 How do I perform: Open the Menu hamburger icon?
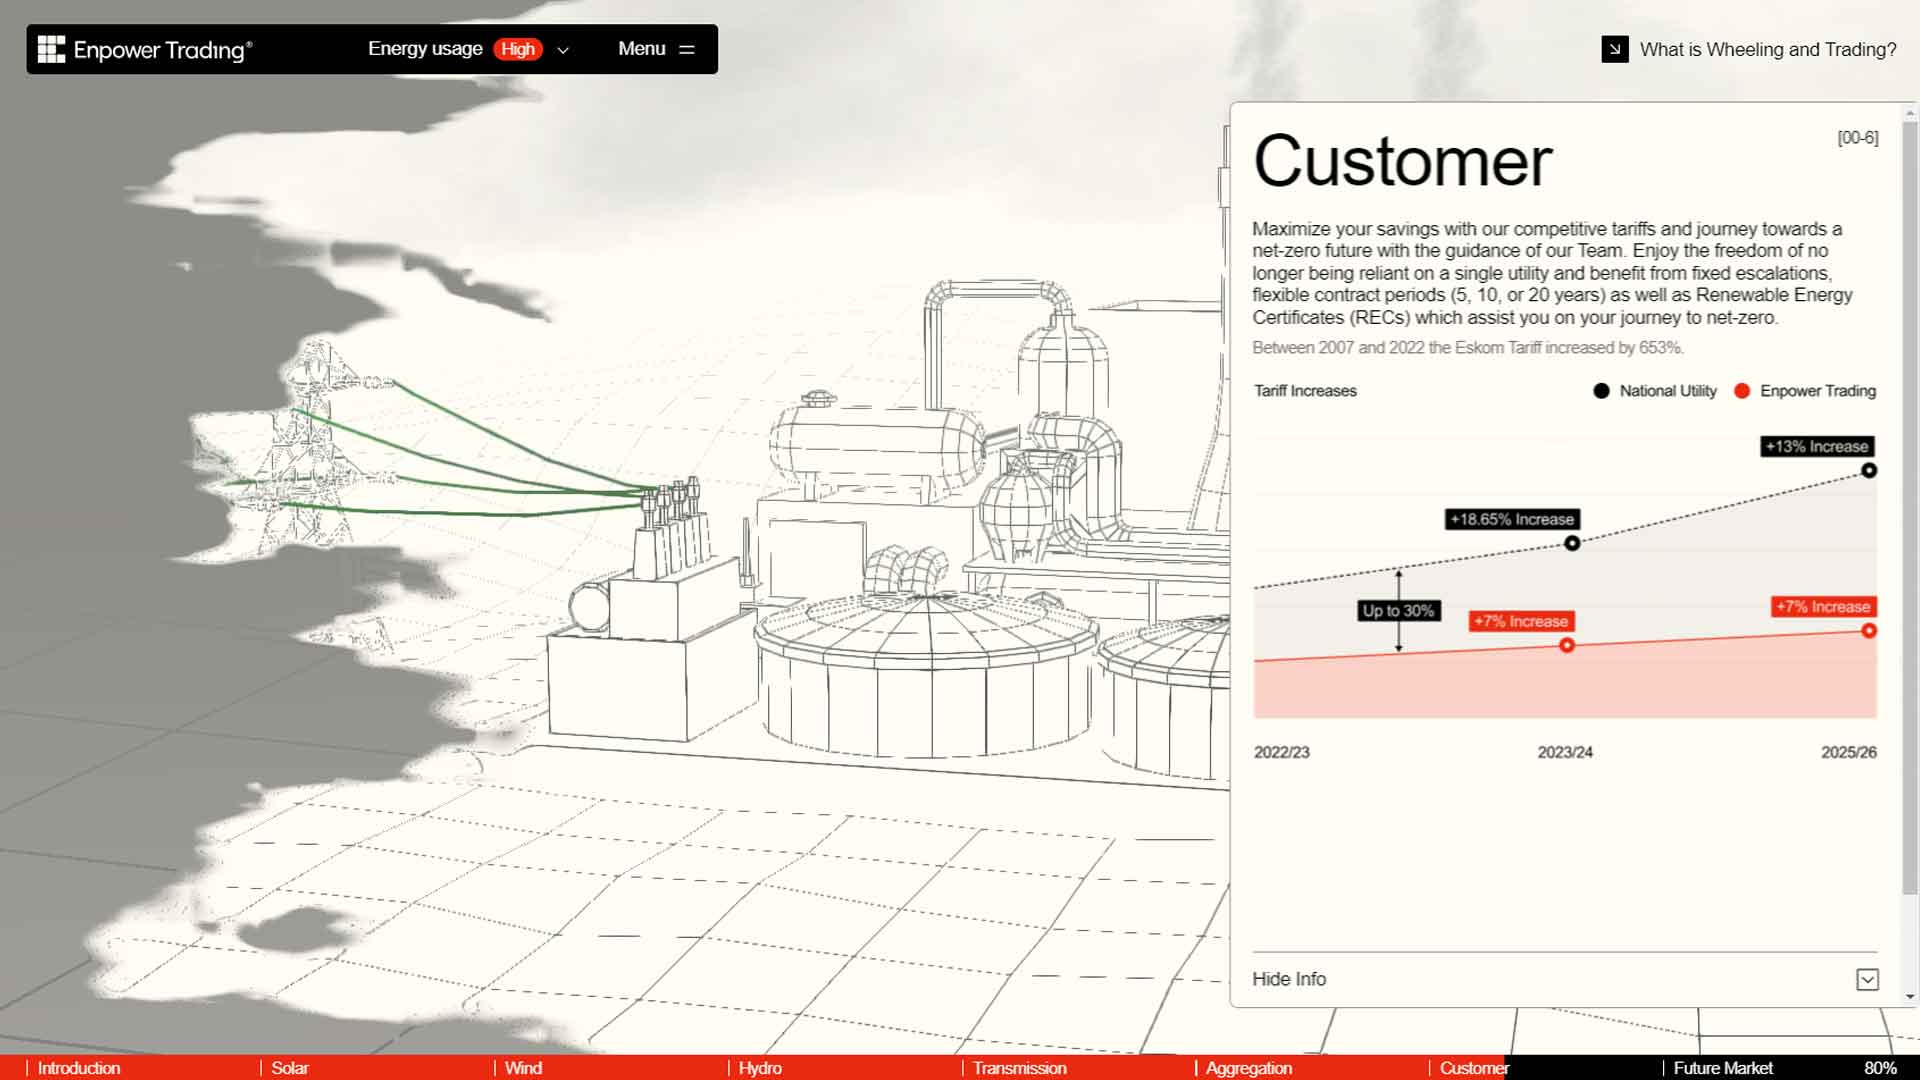687,49
